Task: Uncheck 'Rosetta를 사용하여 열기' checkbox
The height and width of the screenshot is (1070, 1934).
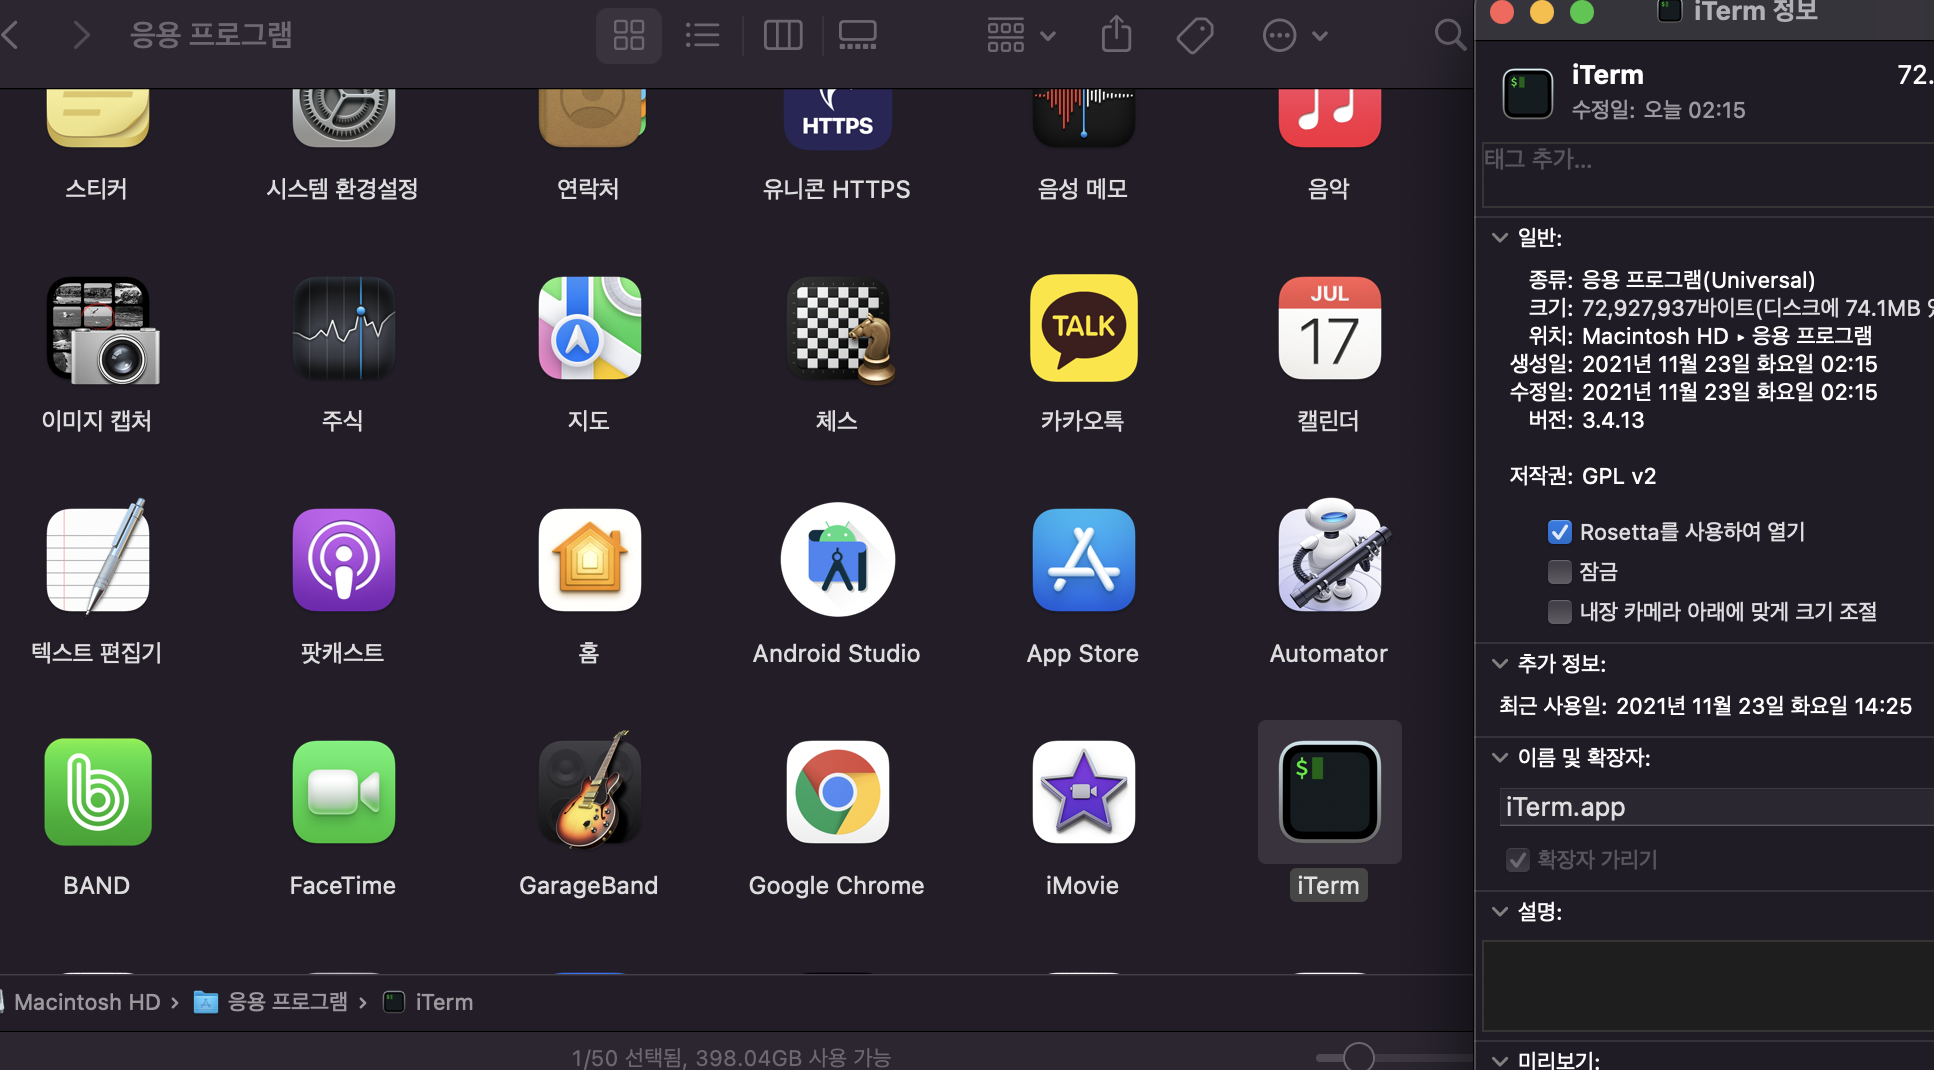Action: point(1560,532)
